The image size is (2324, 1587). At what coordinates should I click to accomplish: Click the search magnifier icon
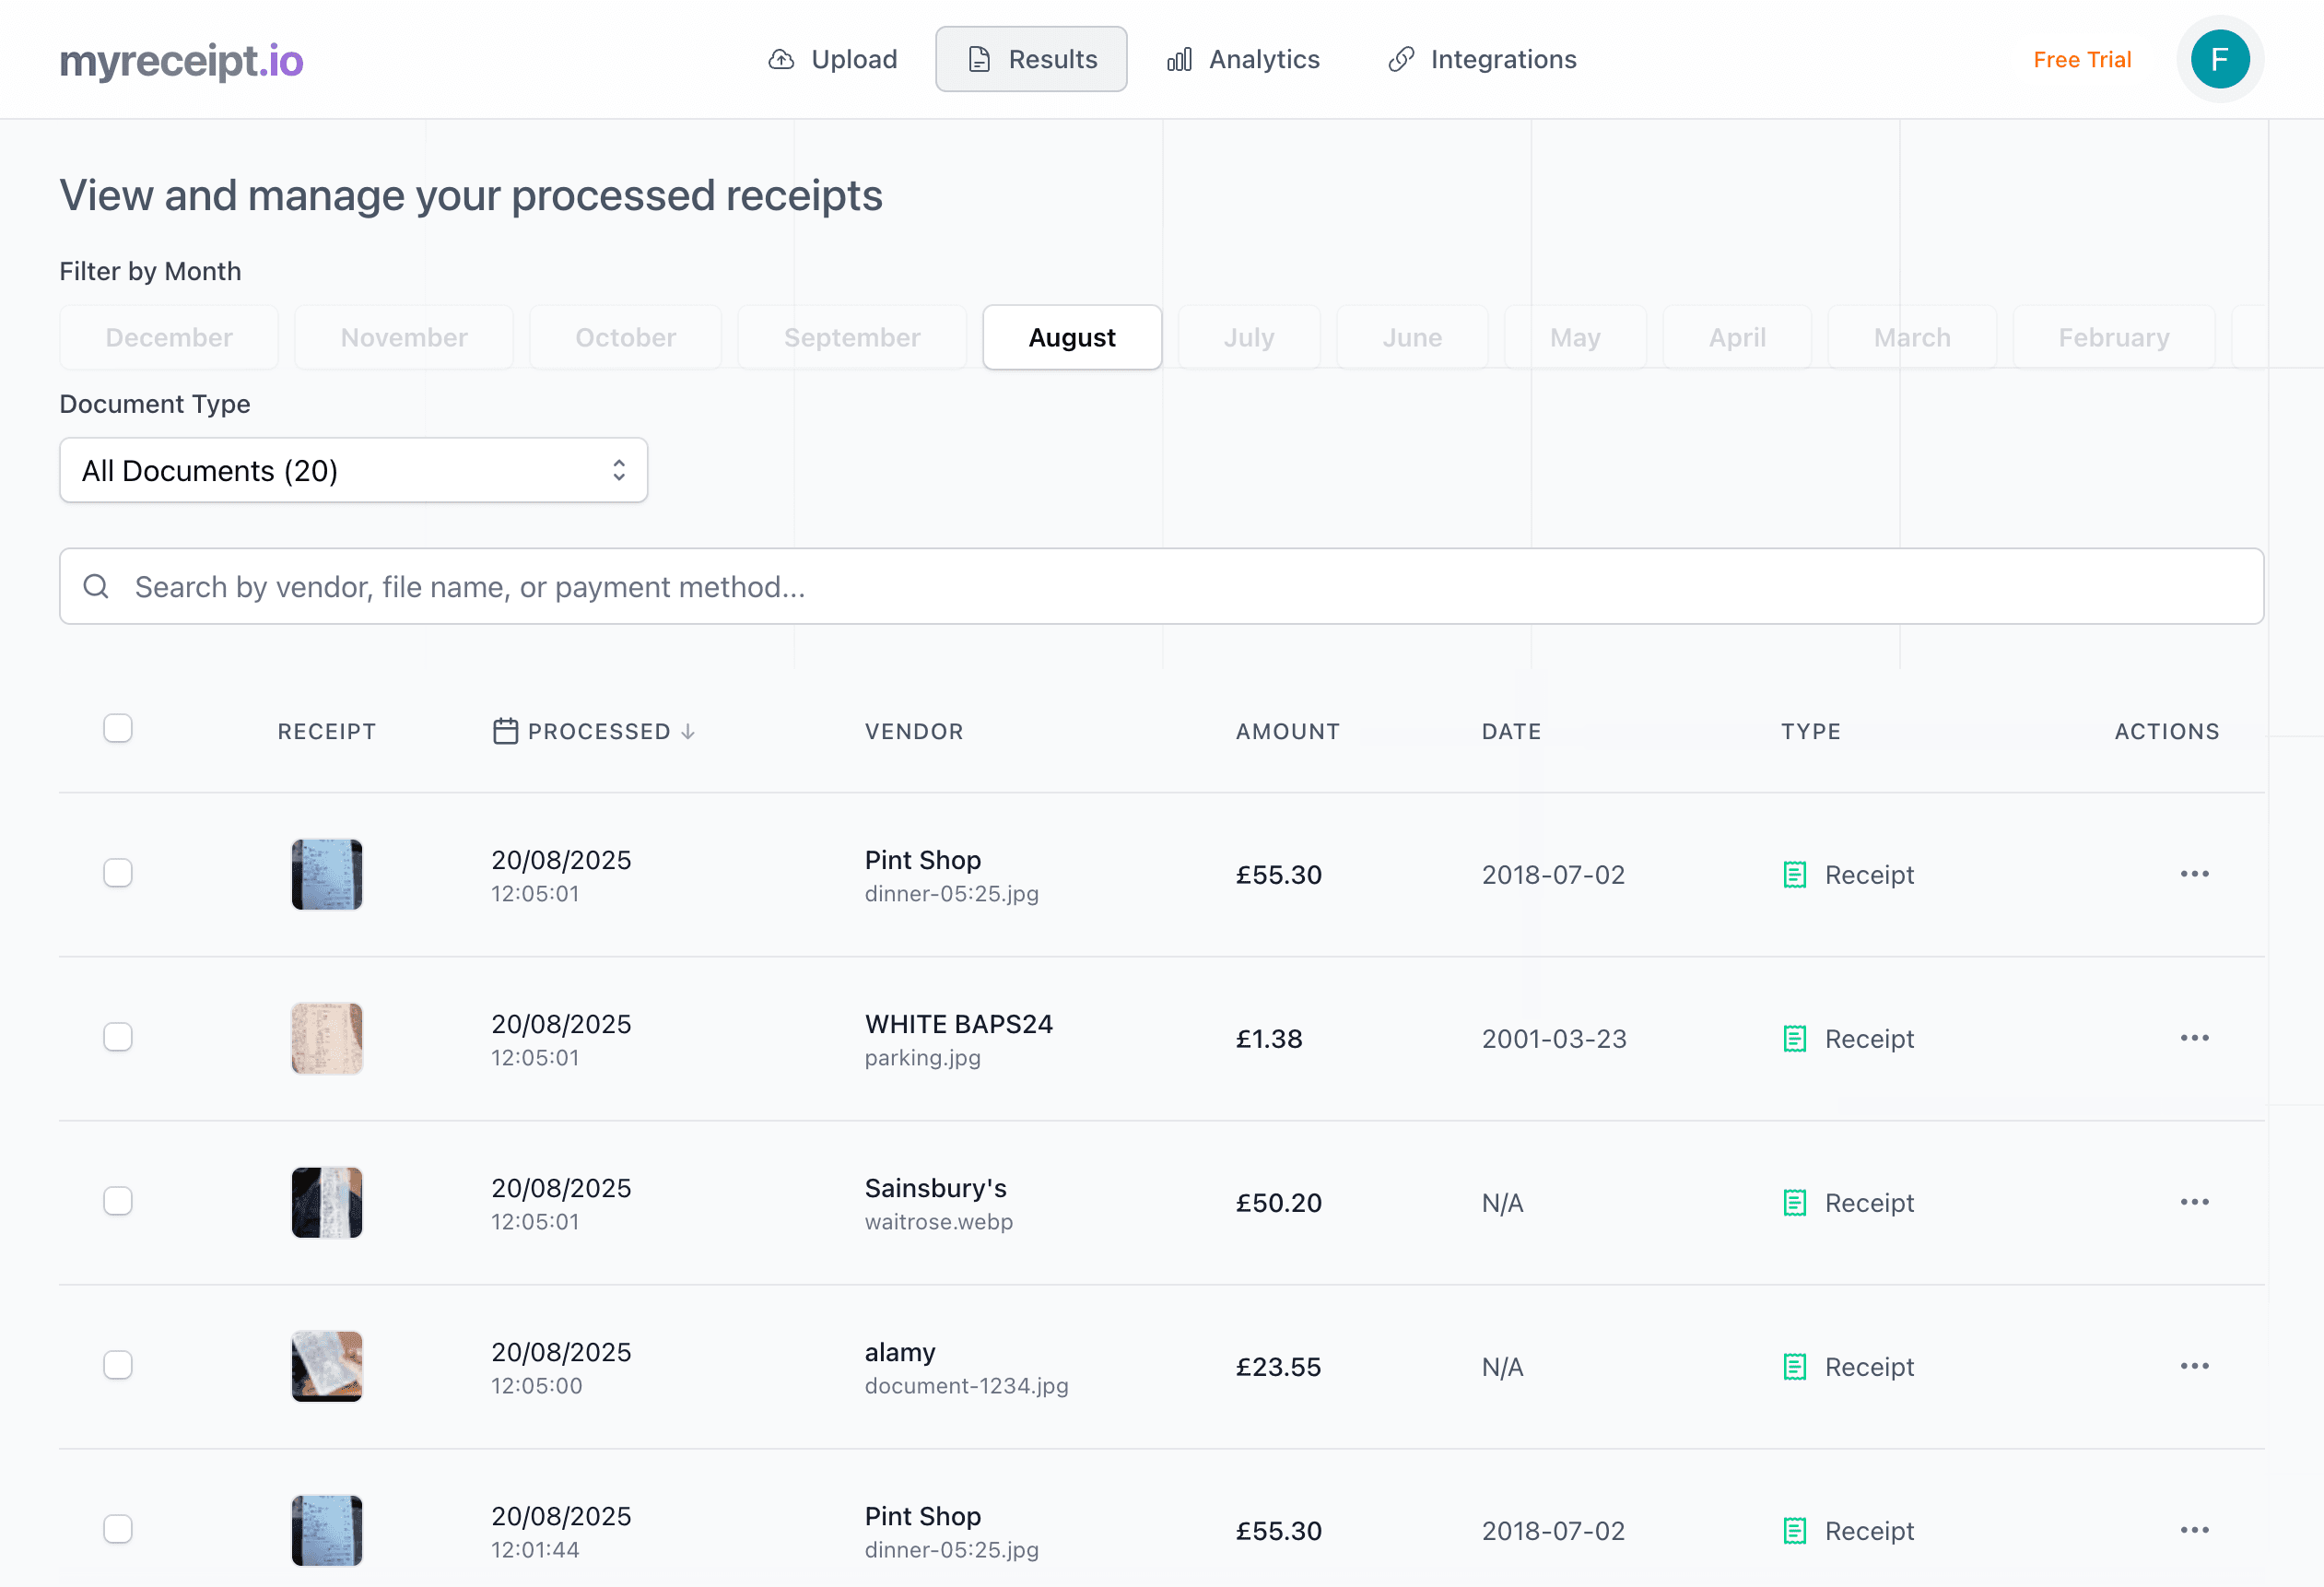[97, 586]
